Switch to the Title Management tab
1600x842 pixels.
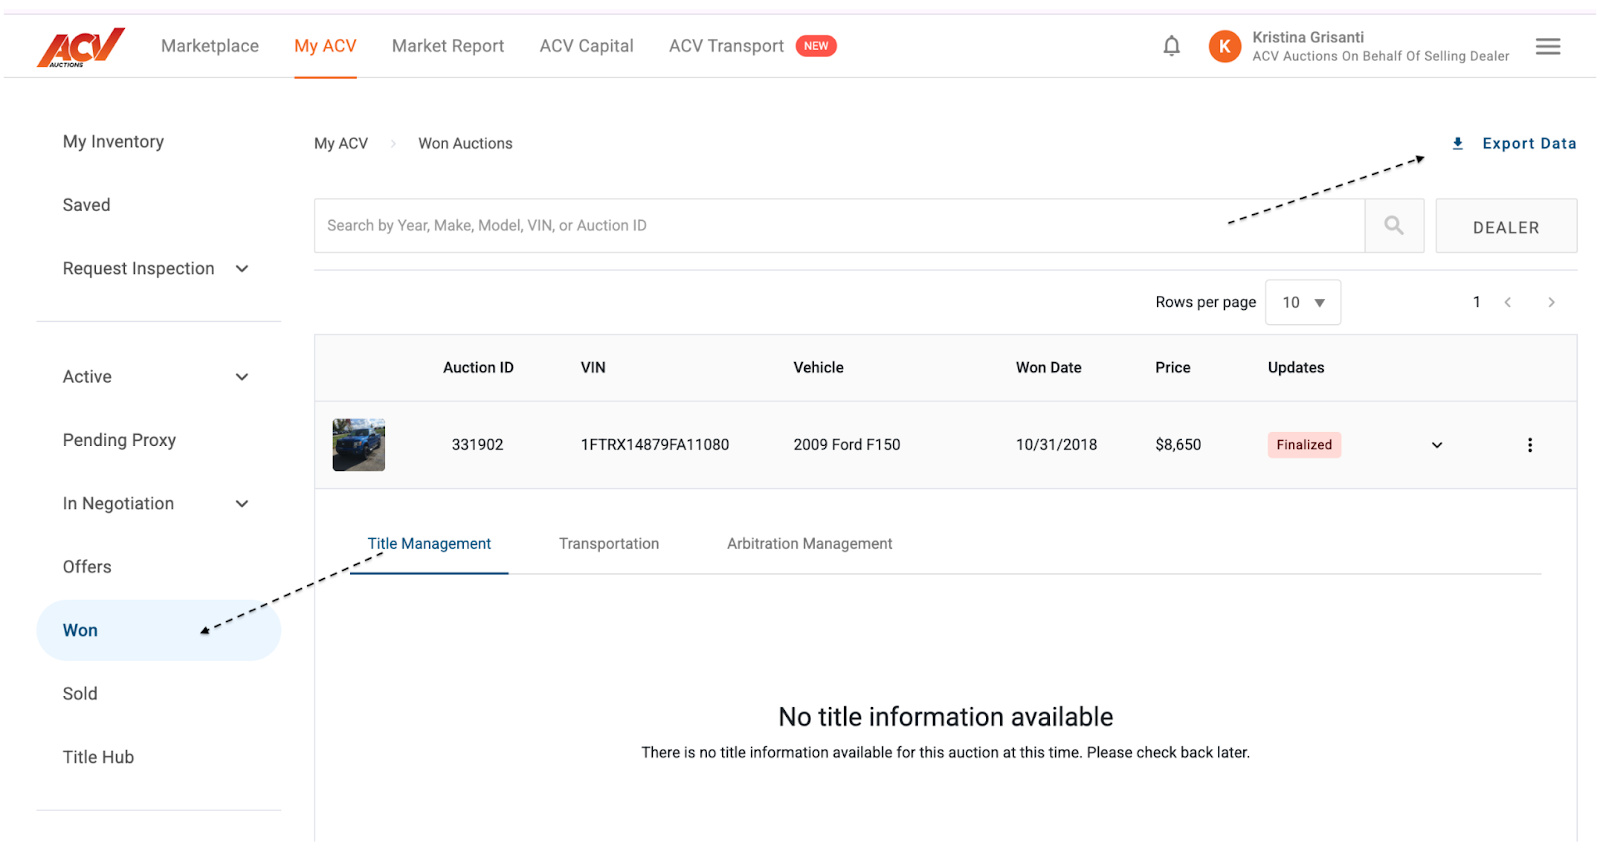coord(429,544)
